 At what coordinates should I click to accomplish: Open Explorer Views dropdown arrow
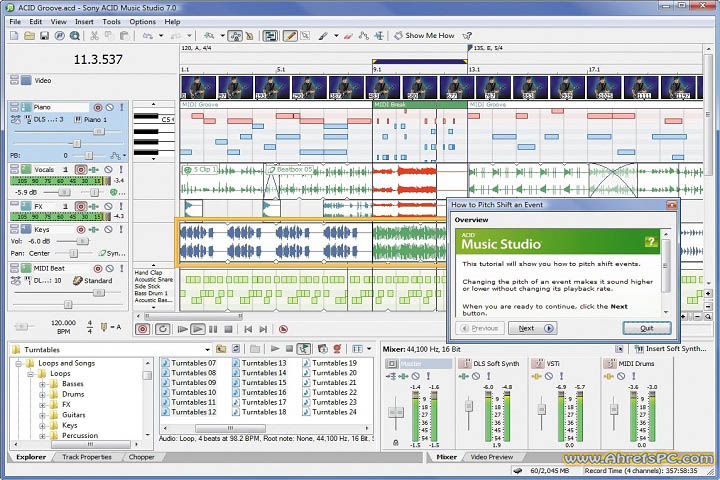point(369,349)
